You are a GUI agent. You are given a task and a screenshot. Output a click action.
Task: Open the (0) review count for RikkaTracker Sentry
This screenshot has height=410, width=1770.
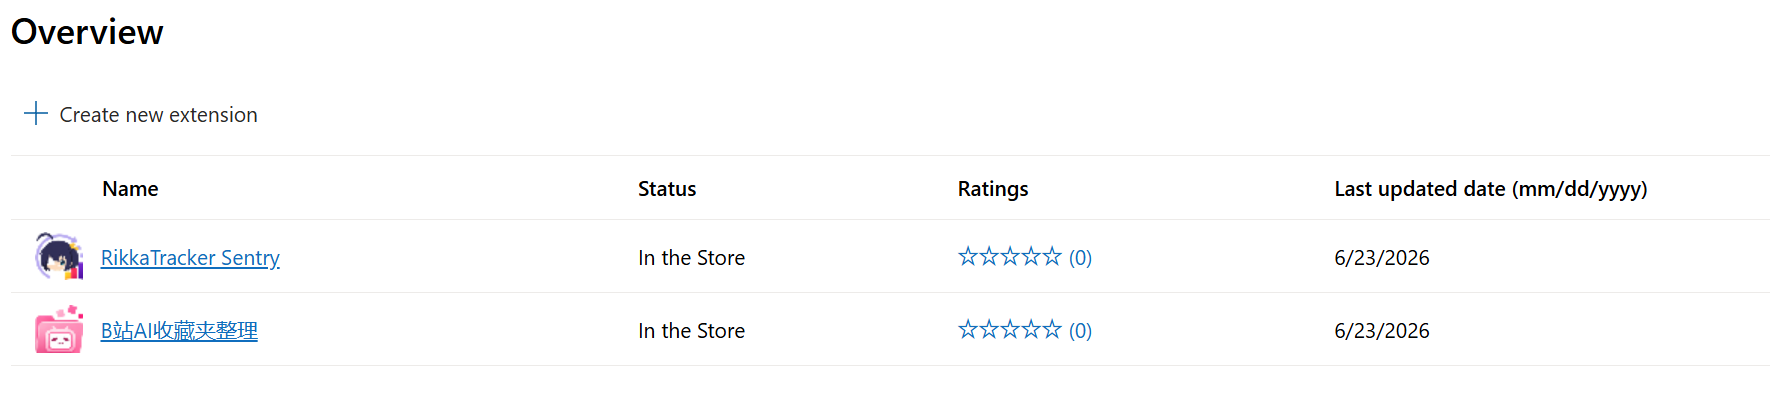(1080, 258)
